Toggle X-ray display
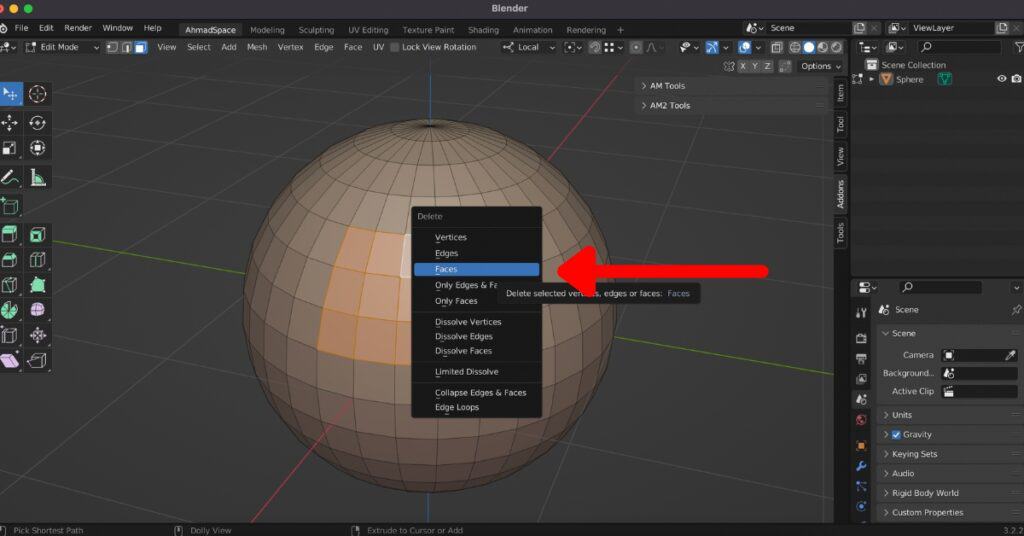The image size is (1024, 536). point(776,48)
